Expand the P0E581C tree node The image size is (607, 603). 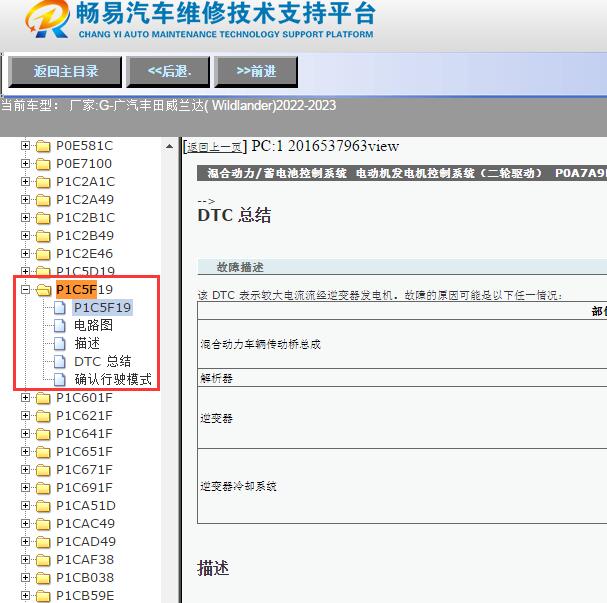coord(25,146)
